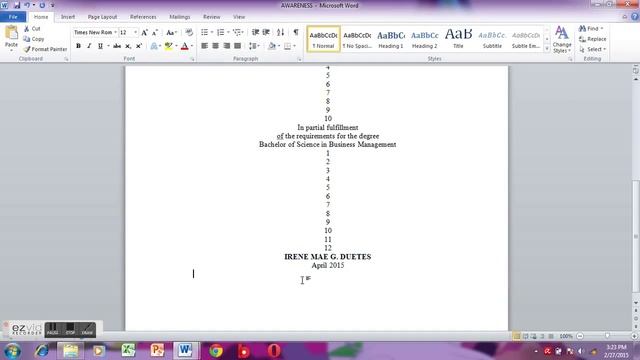This screenshot has height=360, width=640.
Task: Open the Change Case dropdown
Action: click(171, 32)
